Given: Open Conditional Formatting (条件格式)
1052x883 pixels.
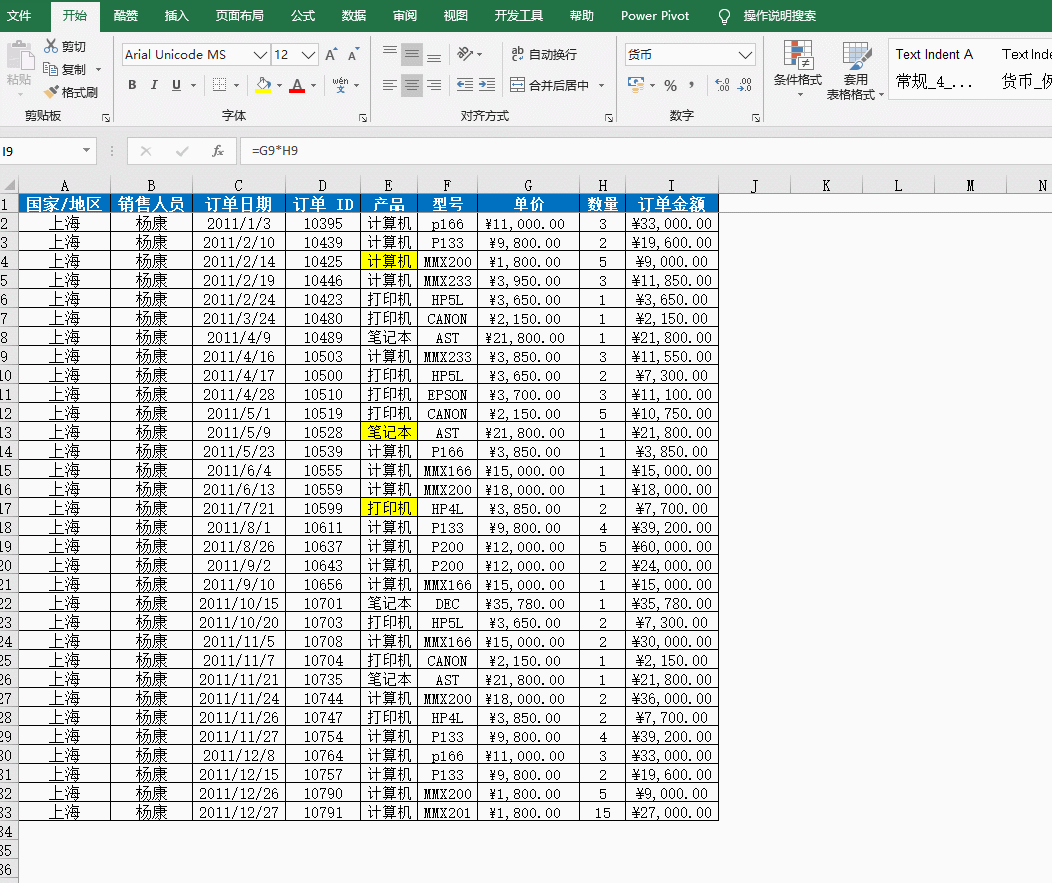Looking at the screenshot, I should tap(797, 68).
